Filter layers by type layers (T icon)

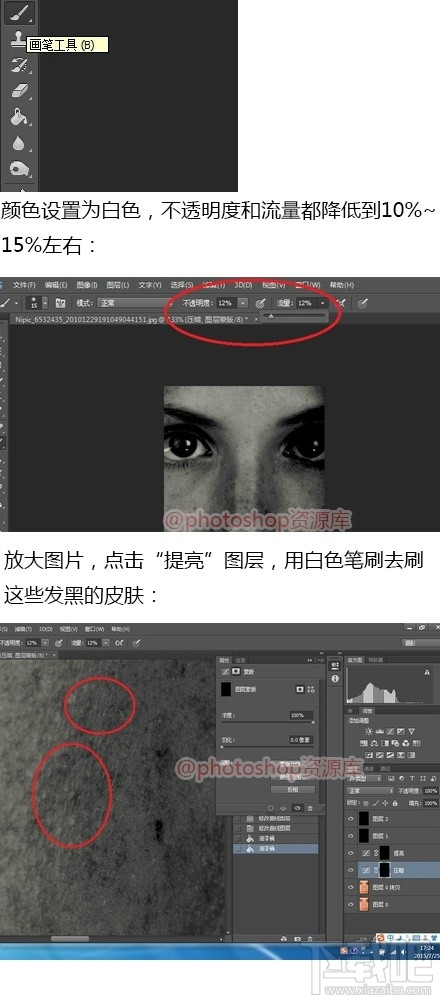412,778
